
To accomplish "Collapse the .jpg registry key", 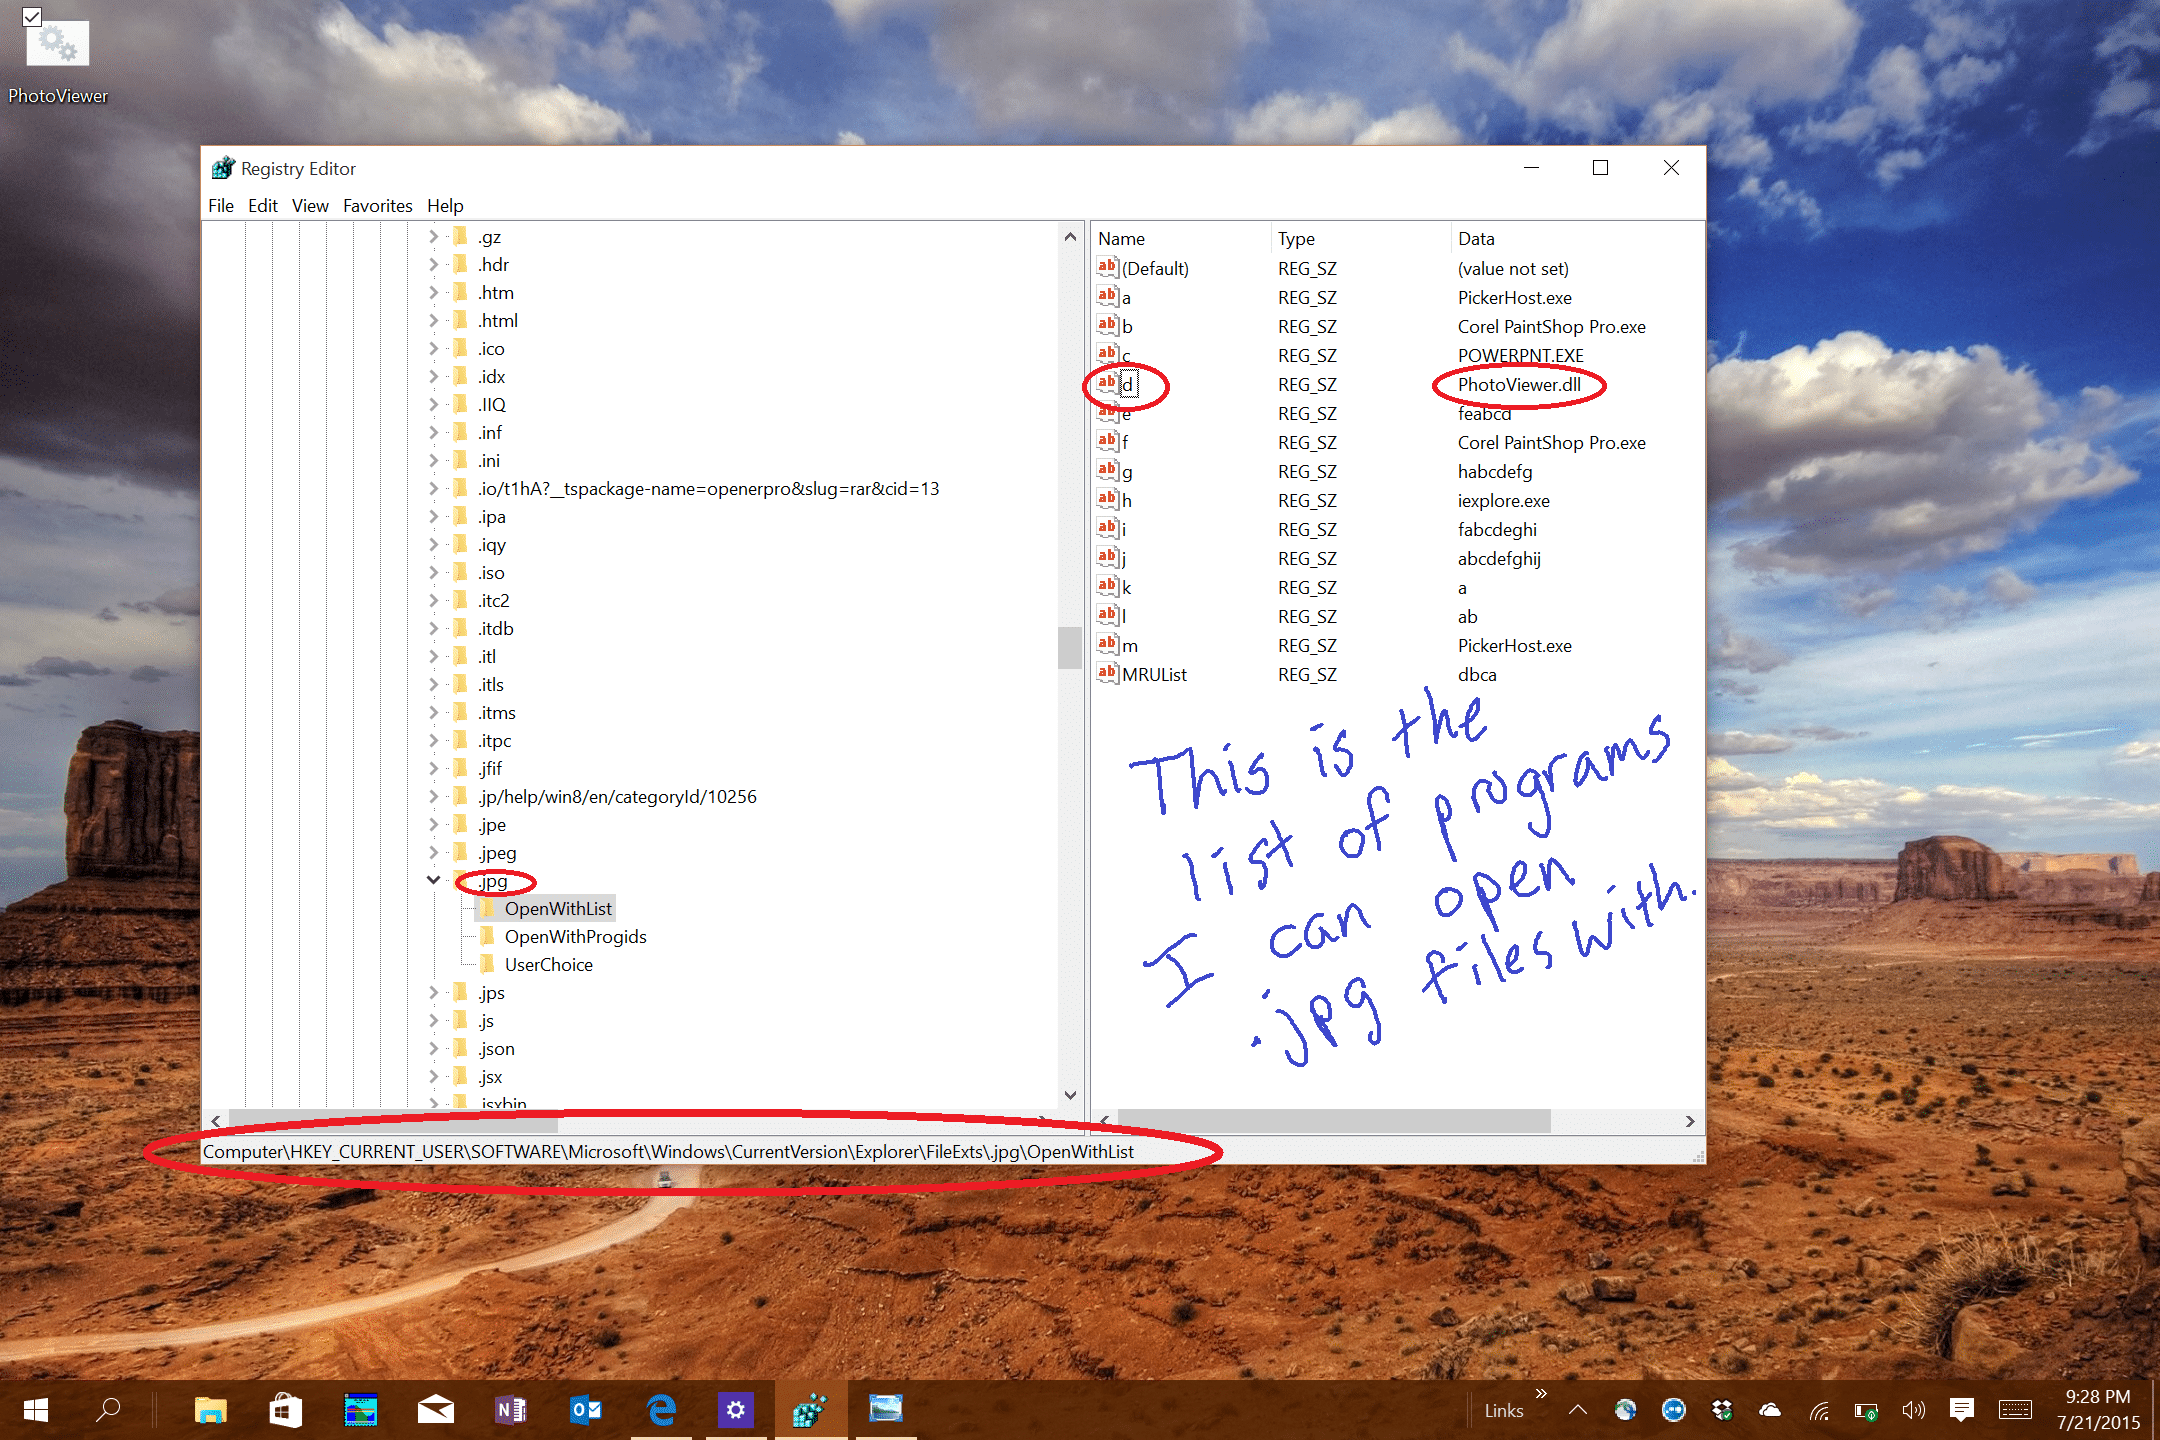I will pyautogui.click(x=433, y=880).
